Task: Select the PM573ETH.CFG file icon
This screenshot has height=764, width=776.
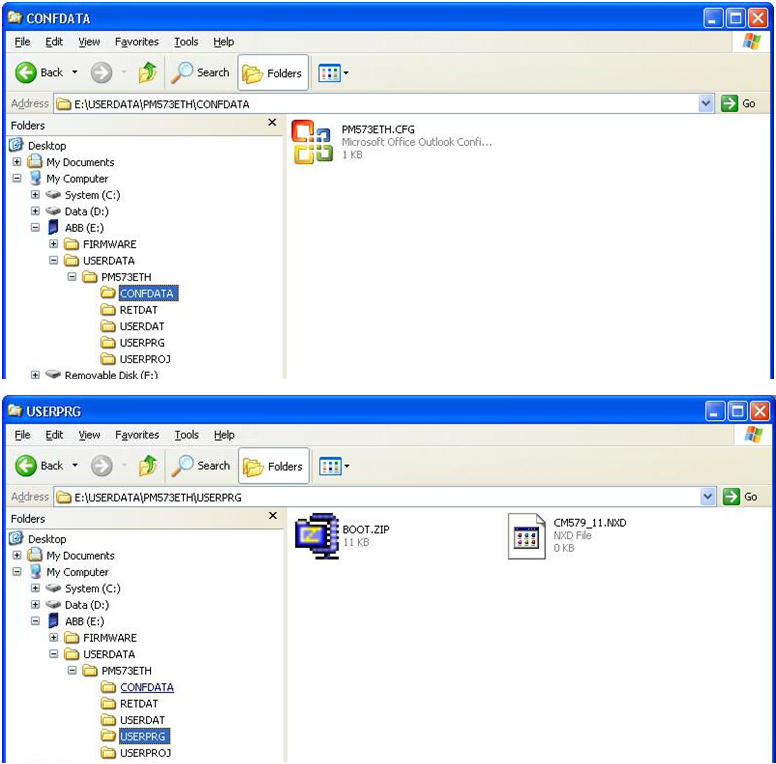Action: click(x=311, y=141)
